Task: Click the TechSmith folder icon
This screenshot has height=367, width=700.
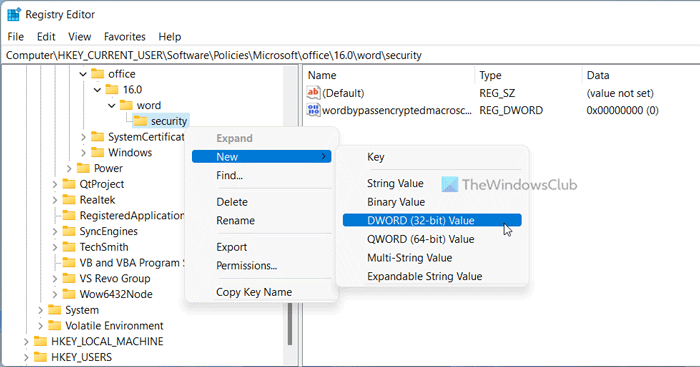Action: point(69,247)
